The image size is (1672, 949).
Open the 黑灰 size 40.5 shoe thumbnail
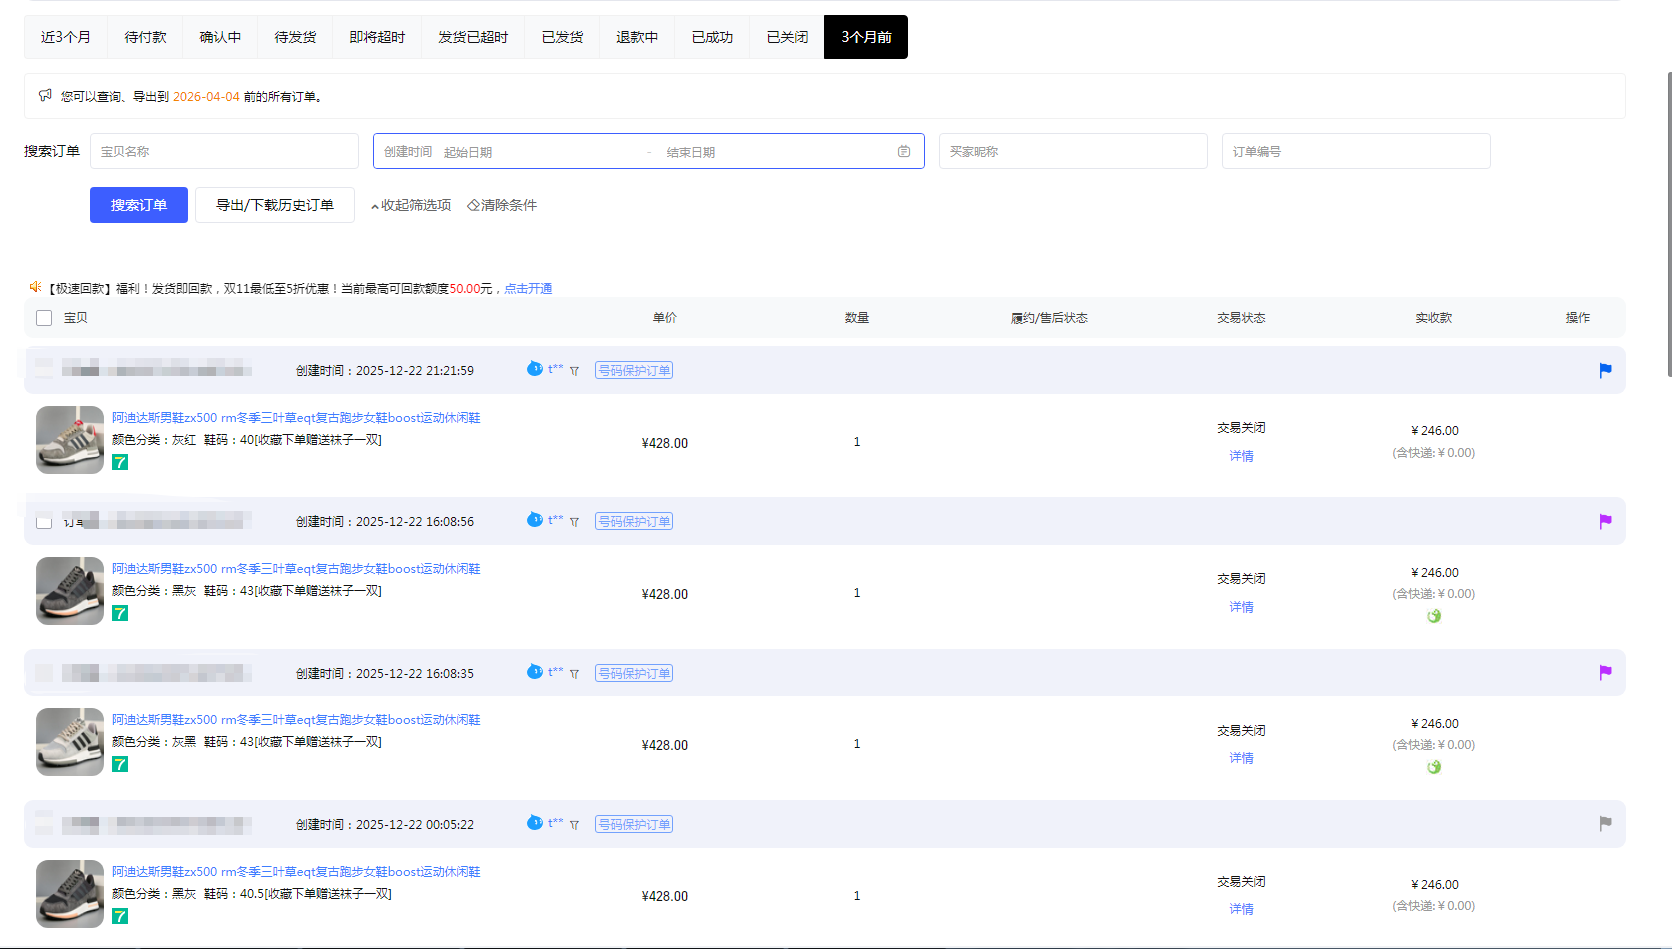(70, 894)
